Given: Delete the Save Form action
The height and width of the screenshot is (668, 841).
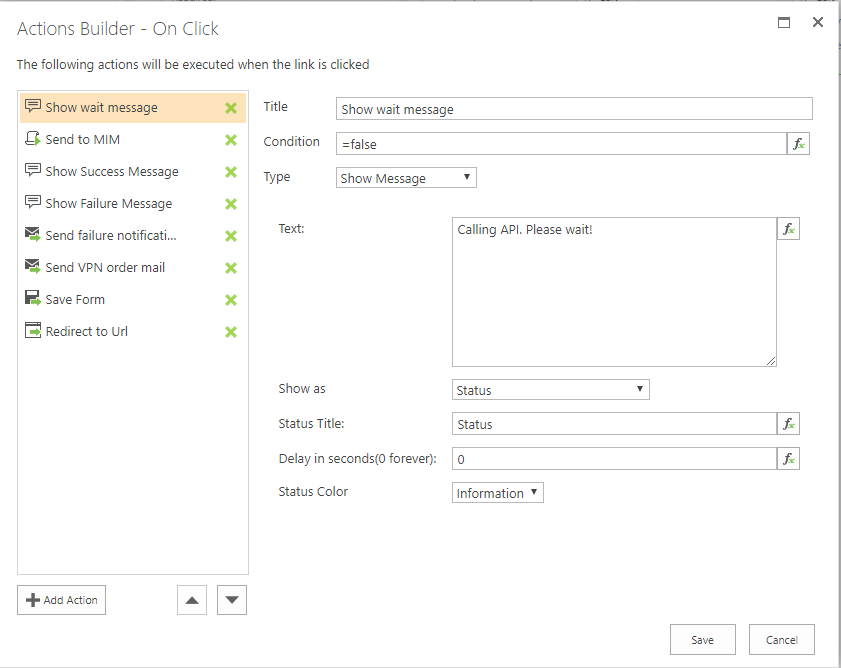Looking at the screenshot, I should coord(231,300).
